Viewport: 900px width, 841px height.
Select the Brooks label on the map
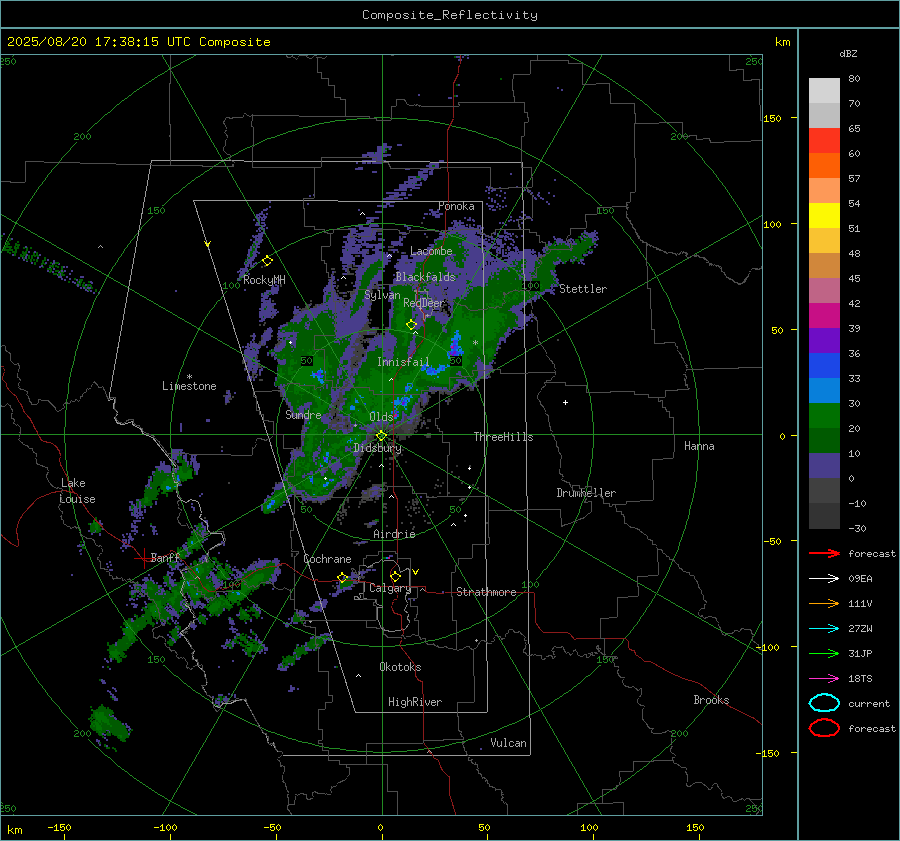(x=711, y=700)
